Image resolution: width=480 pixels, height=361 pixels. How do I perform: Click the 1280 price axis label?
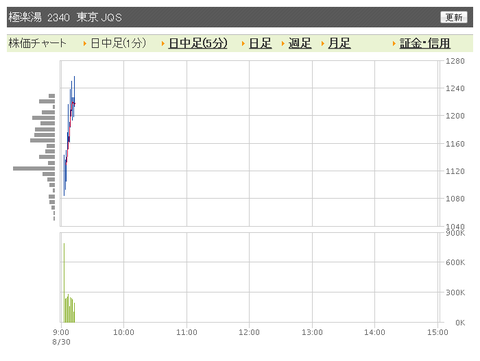point(455,61)
